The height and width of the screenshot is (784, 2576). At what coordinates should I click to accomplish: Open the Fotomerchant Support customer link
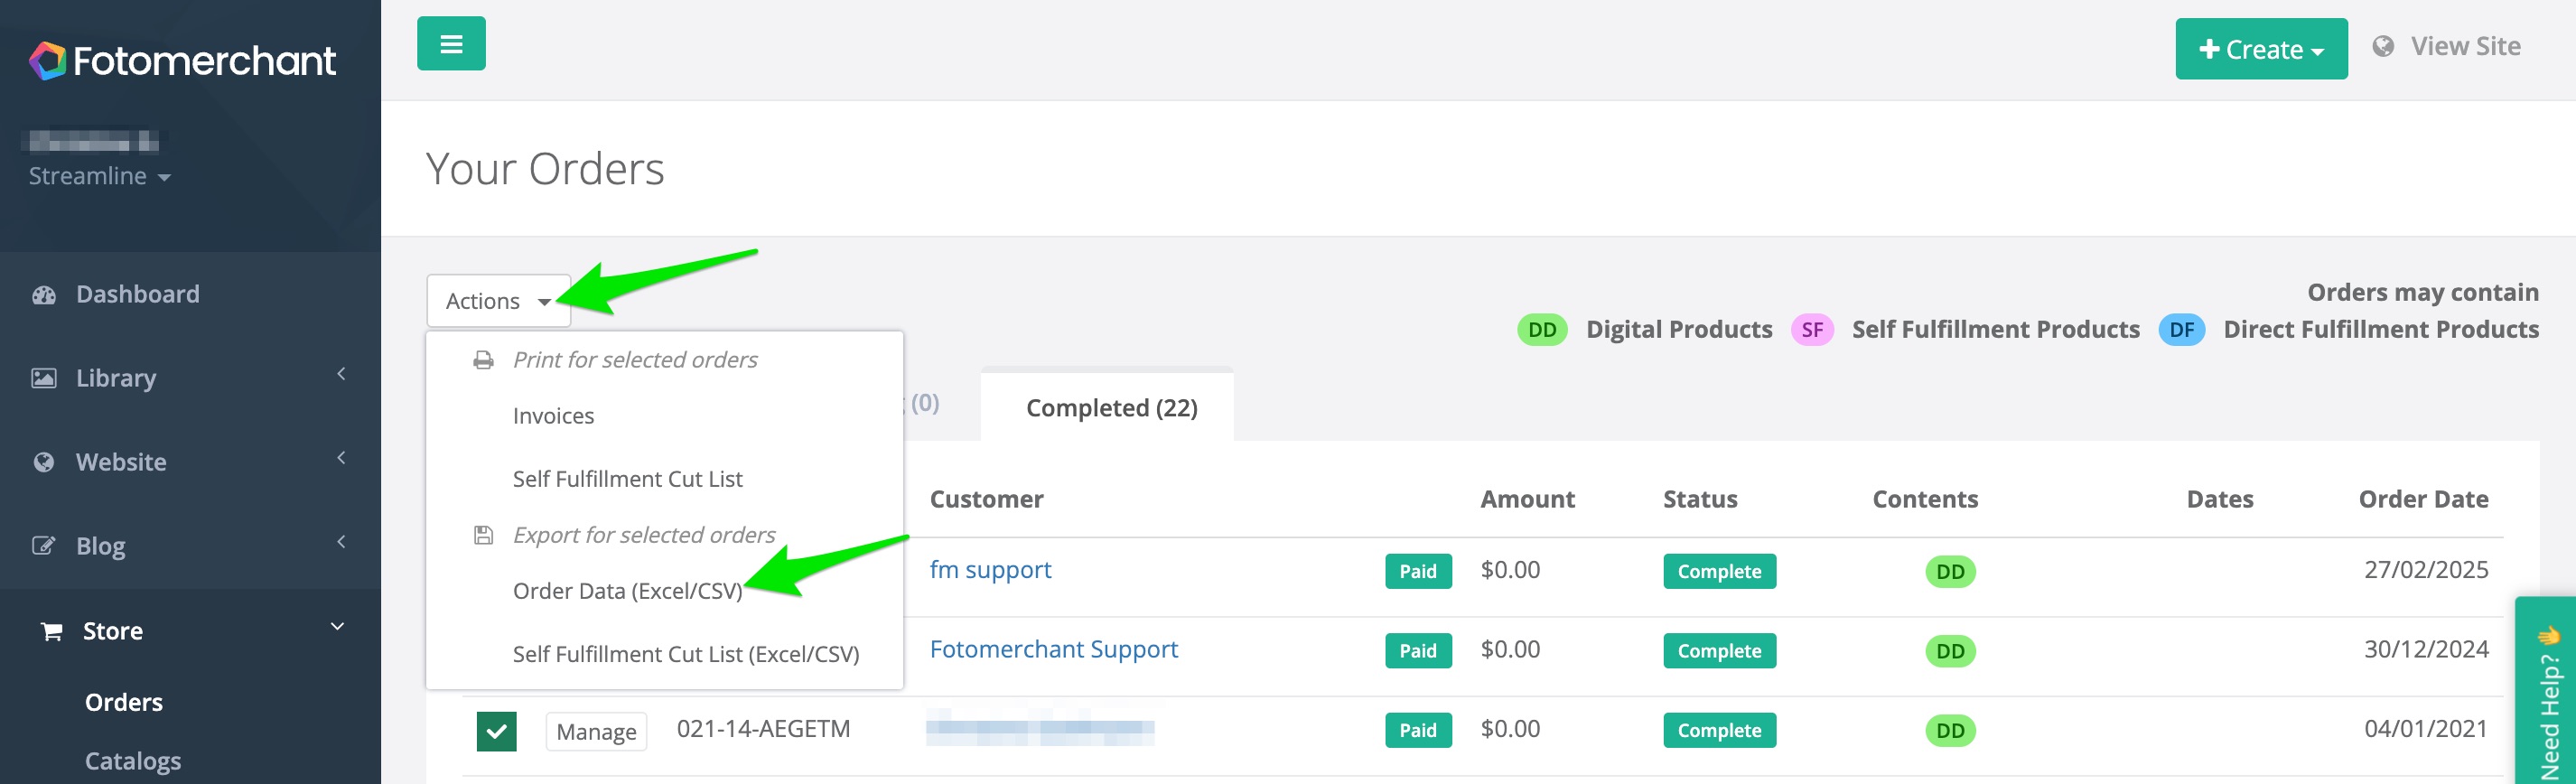1053,650
